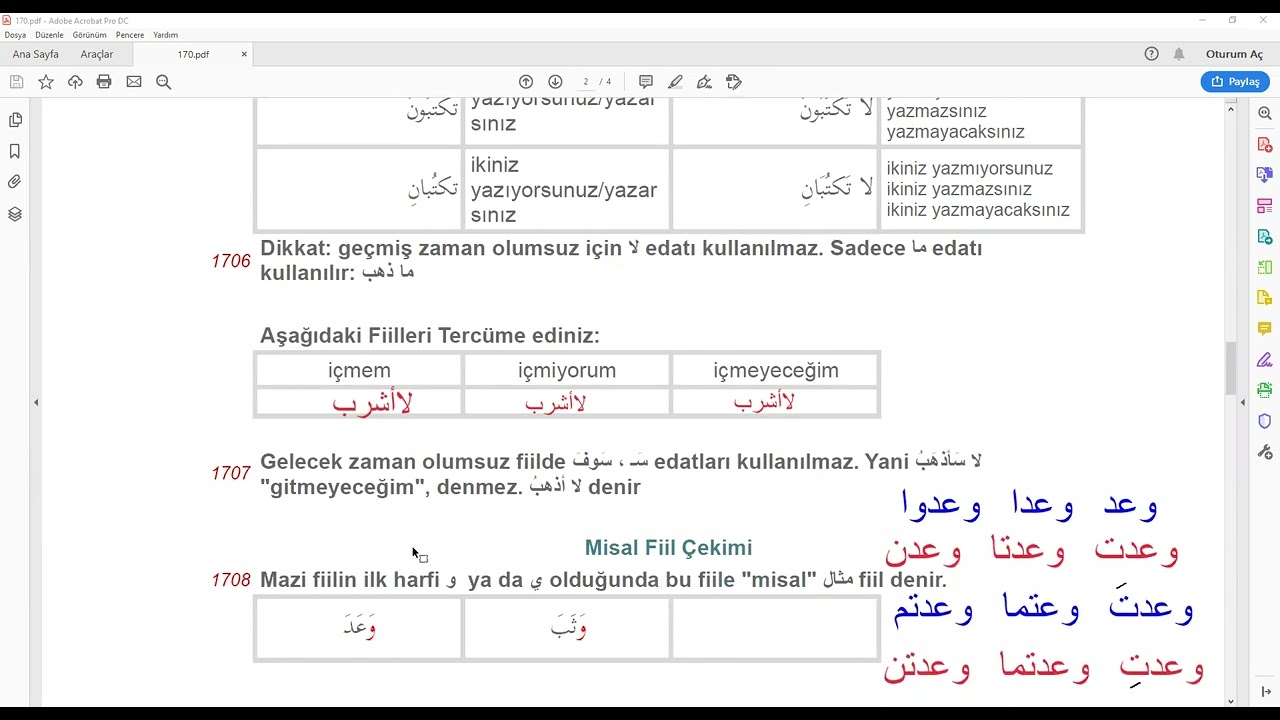
Task: Click the zoom magnifier in right pane
Action: coord(1265,114)
